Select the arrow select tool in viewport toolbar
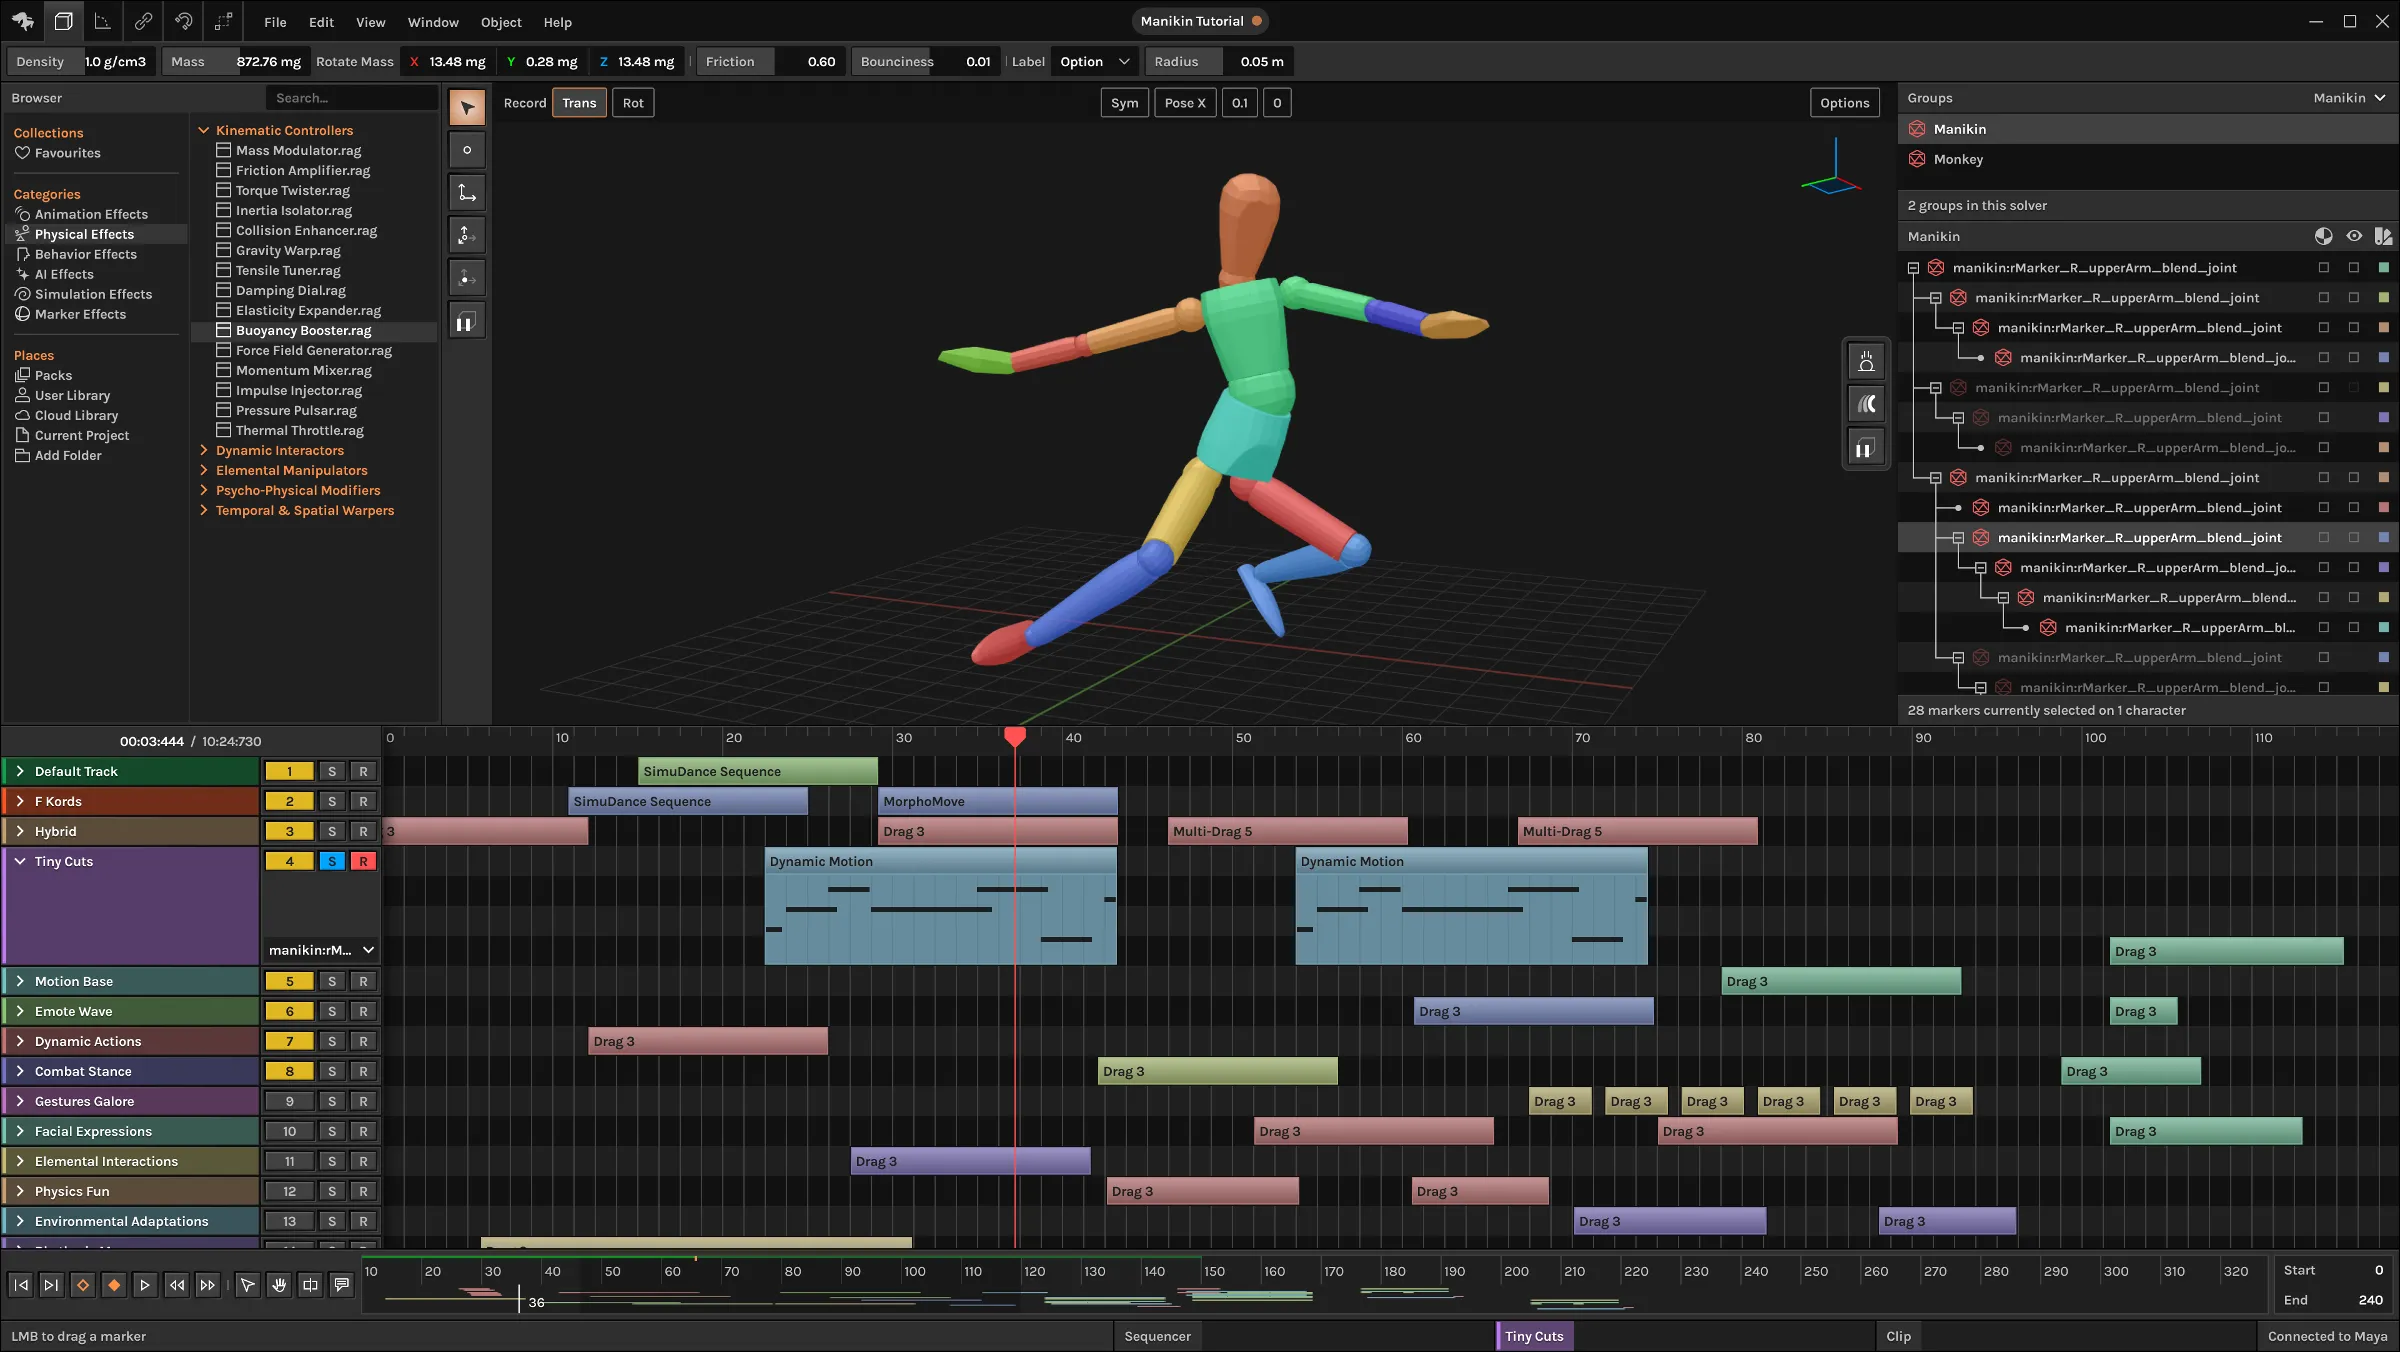The height and width of the screenshot is (1352, 2400). click(x=467, y=107)
